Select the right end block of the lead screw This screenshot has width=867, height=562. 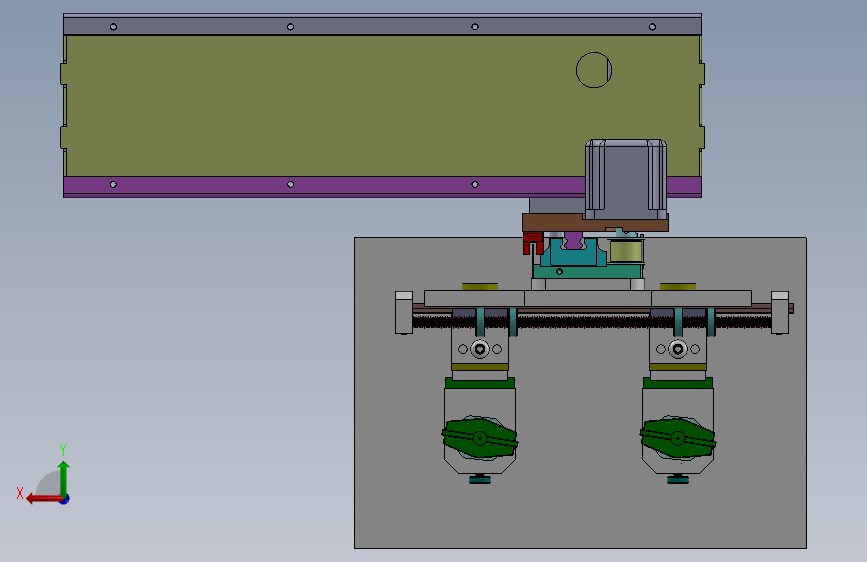click(x=780, y=313)
